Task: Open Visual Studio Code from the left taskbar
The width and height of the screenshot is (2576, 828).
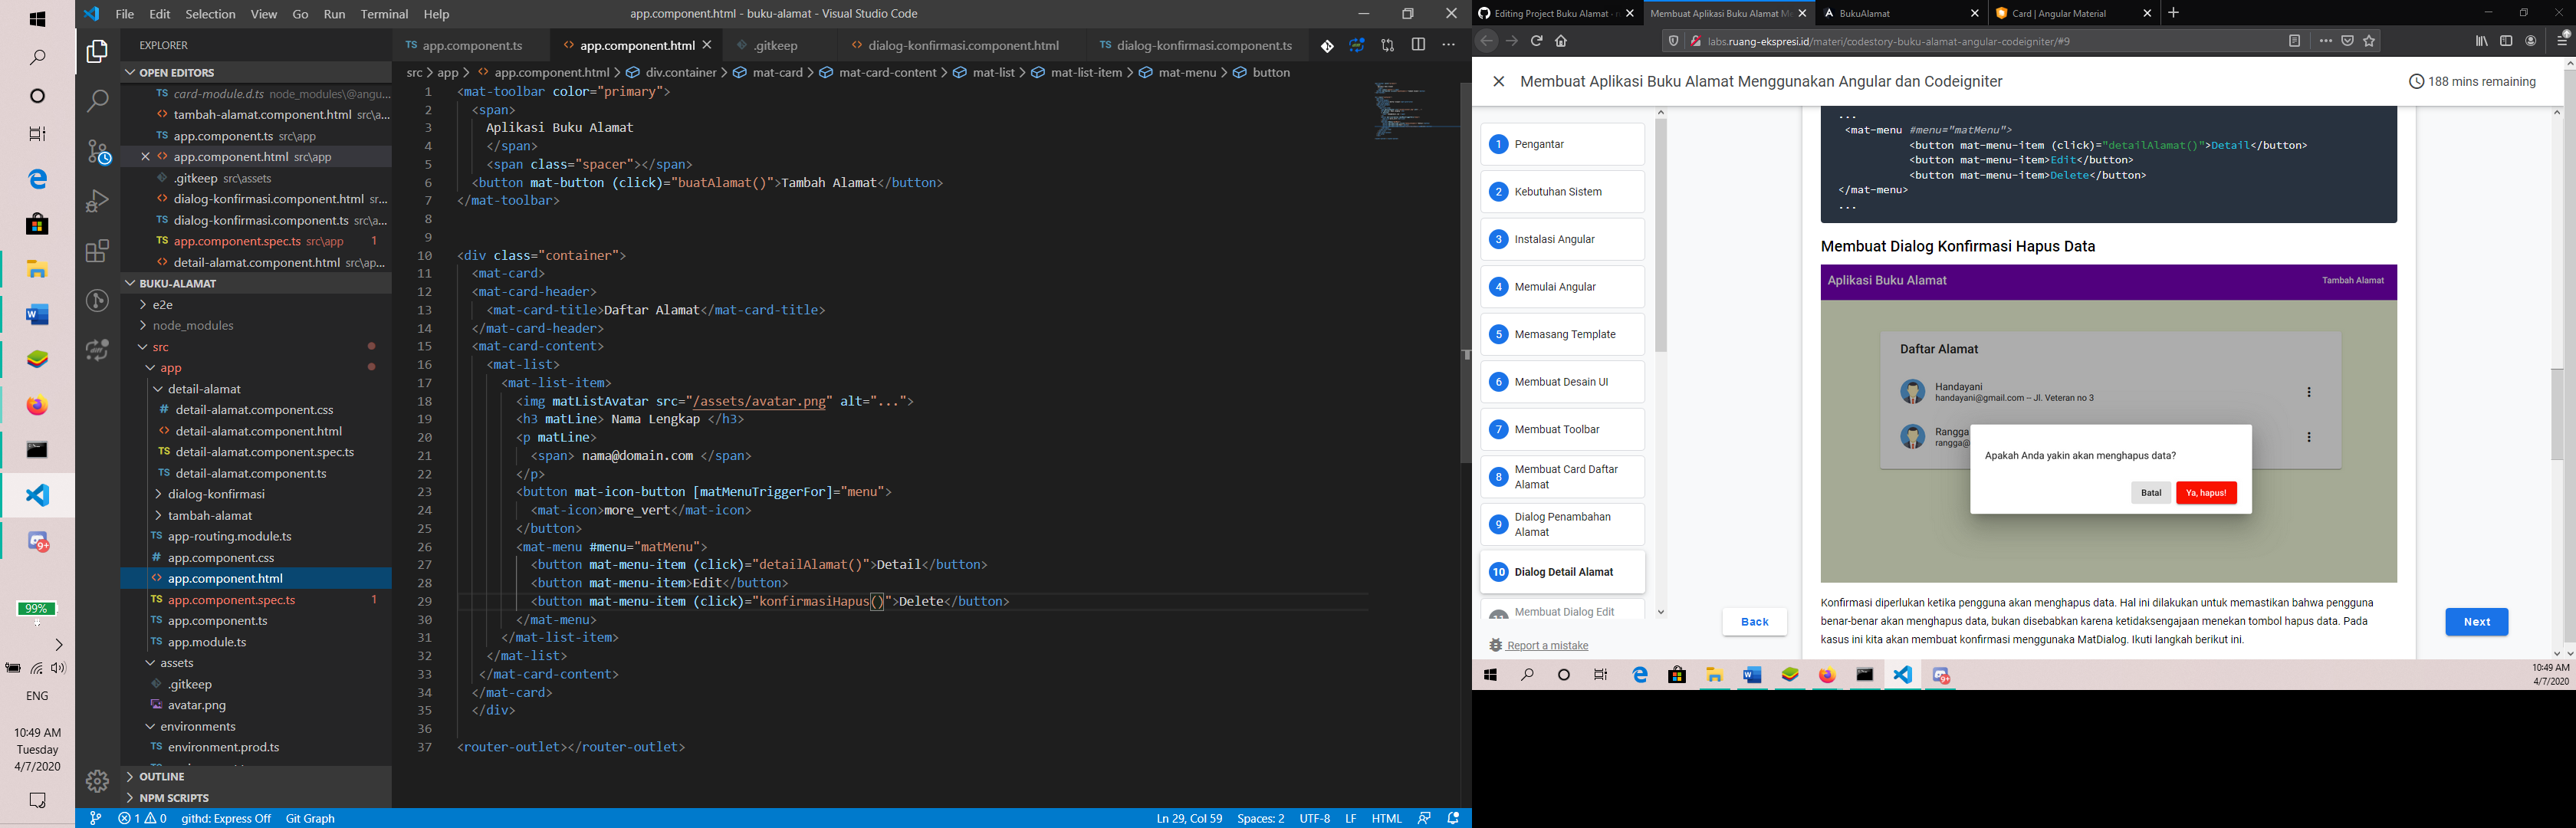Action: [37, 496]
